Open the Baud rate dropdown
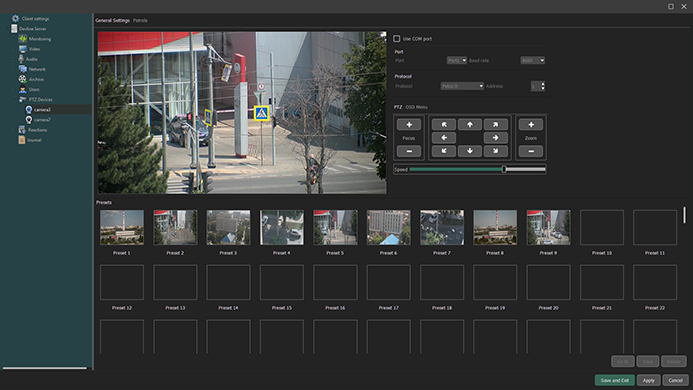The width and height of the screenshot is (693, 390). pyautogui.click(x=532, y=61)
